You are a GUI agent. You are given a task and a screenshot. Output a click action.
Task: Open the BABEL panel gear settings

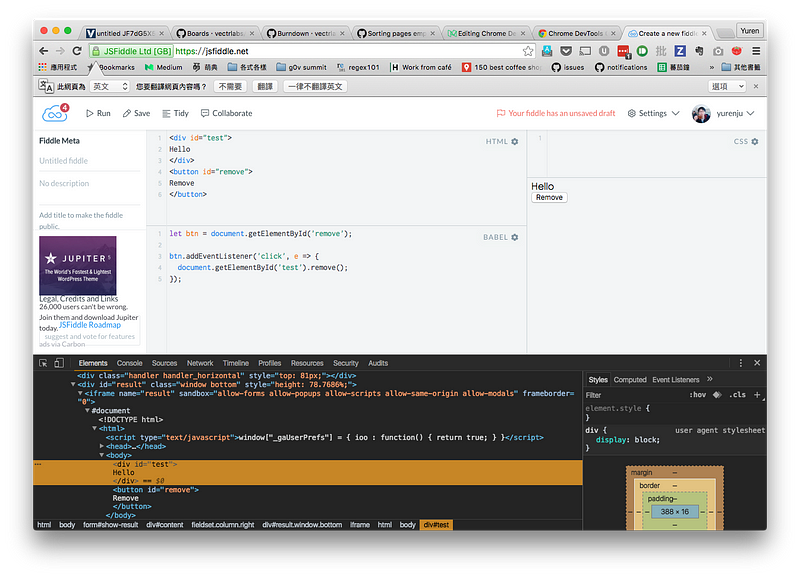coord(515,237)
